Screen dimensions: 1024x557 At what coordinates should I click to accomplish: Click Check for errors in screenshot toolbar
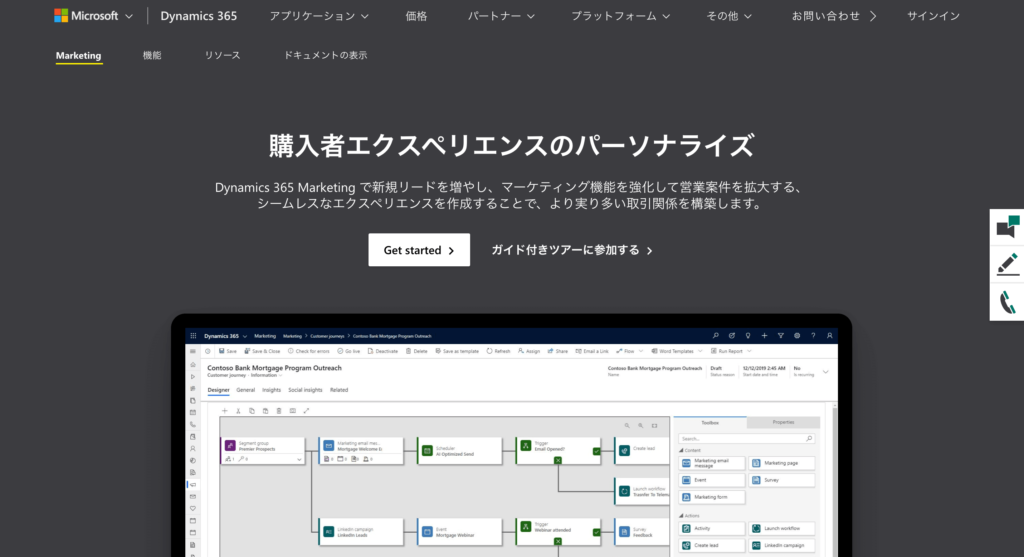pos(309,351)
